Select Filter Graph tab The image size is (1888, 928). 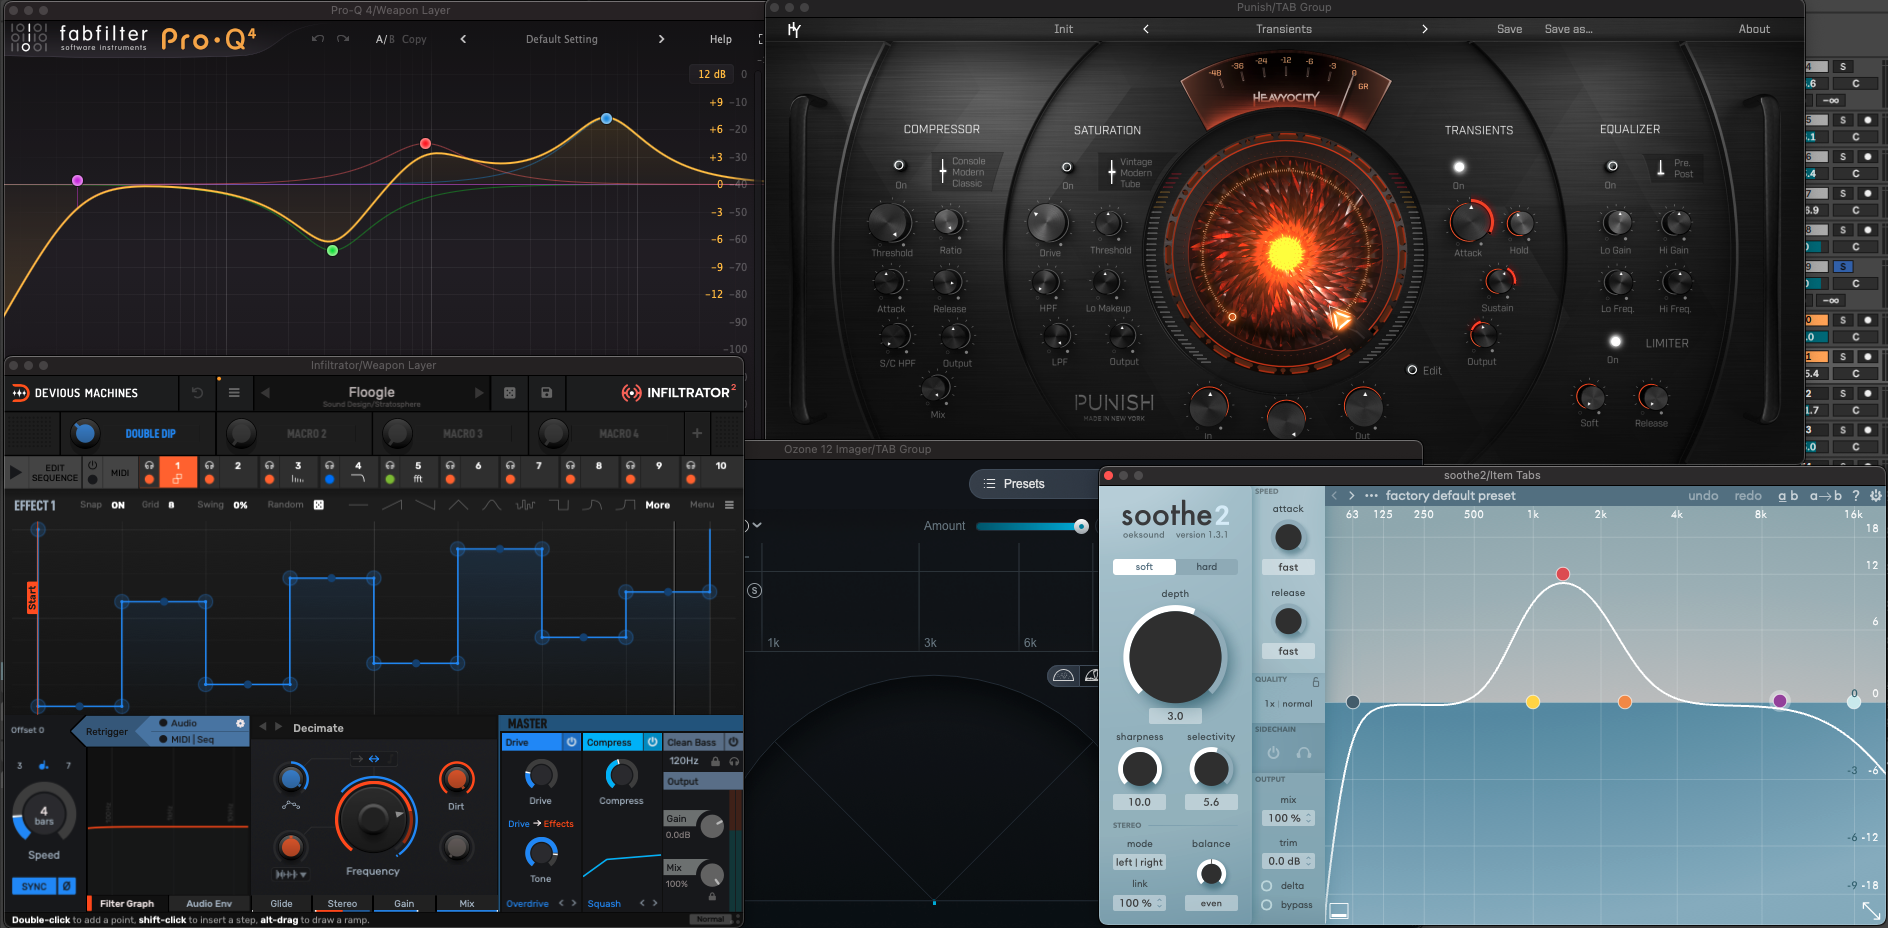tap(127, 903)
